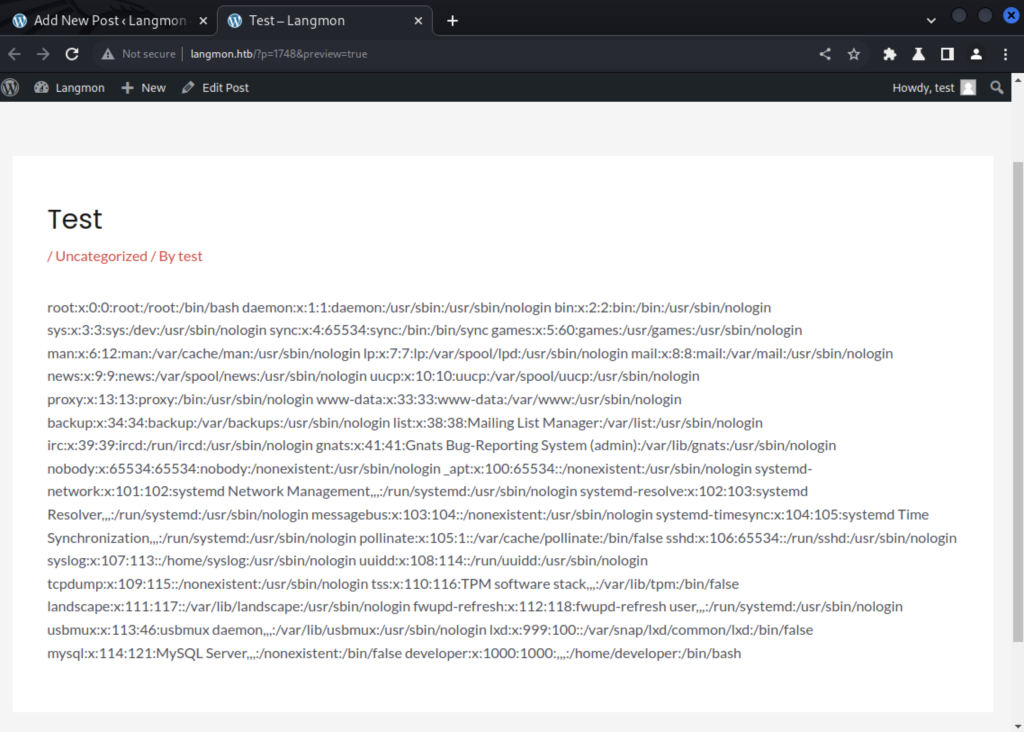1024x732 pixels.
Task: Click the line starting network:x:101:102
Action: (427, 491)
